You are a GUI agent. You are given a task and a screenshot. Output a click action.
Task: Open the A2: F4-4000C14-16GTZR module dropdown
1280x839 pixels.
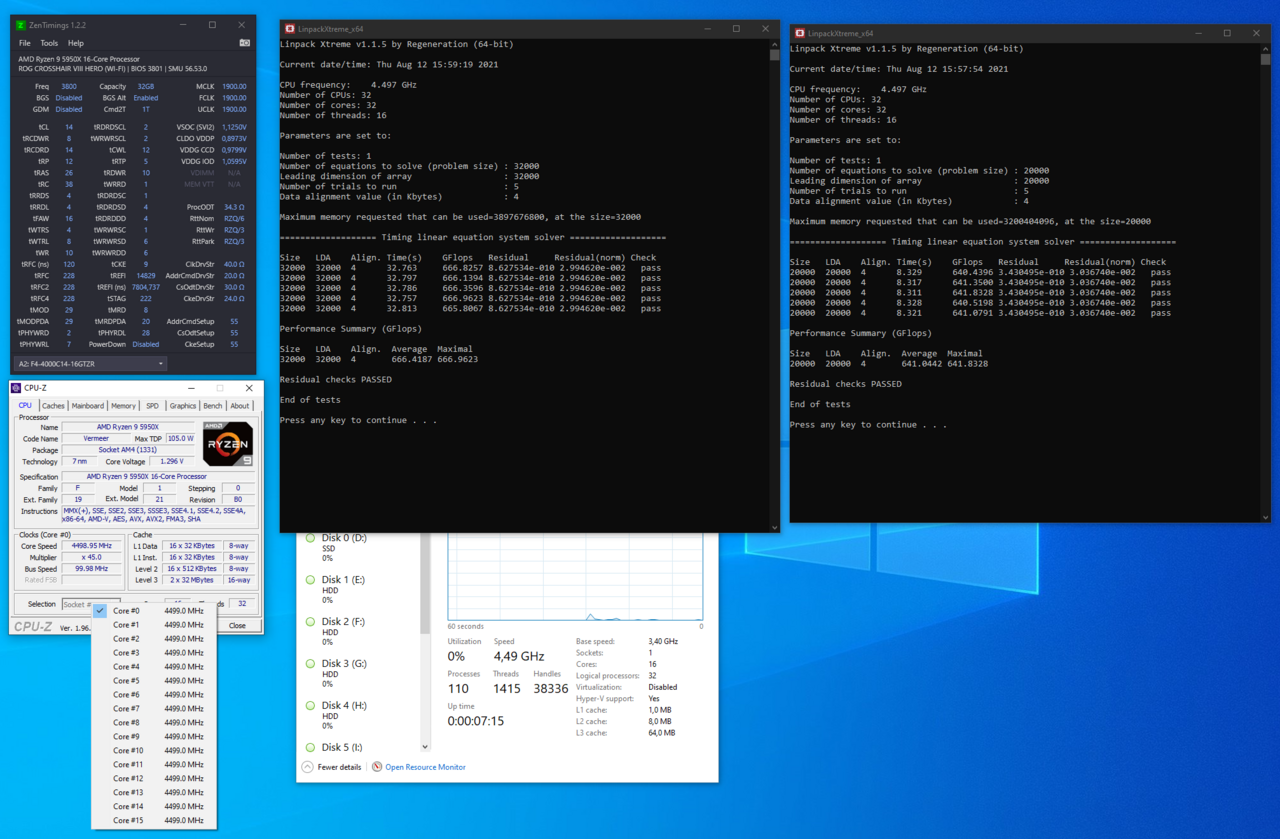click(x=90, y=364)
